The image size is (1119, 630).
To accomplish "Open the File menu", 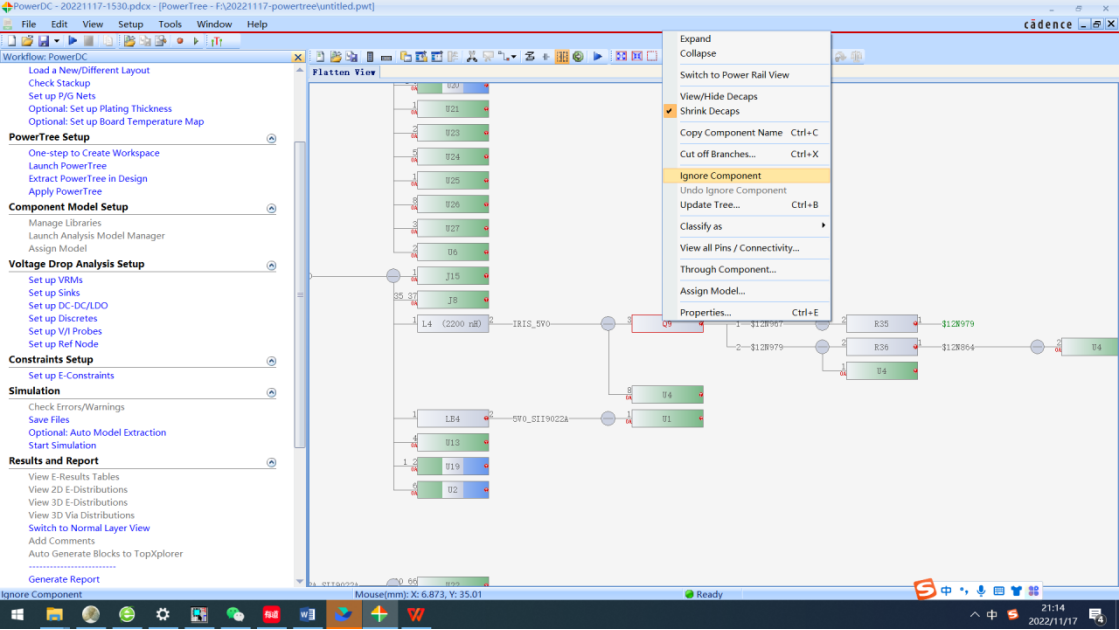I will pos(29,24).
